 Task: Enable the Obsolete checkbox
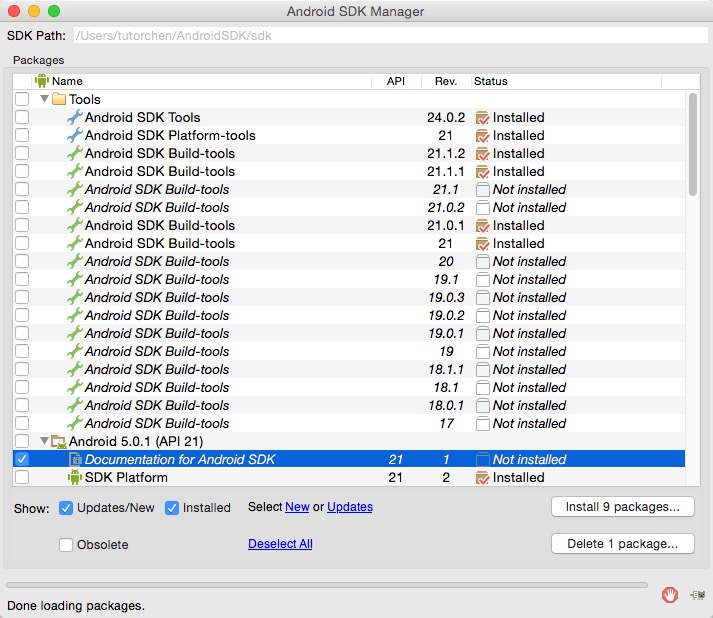point(66,545)
